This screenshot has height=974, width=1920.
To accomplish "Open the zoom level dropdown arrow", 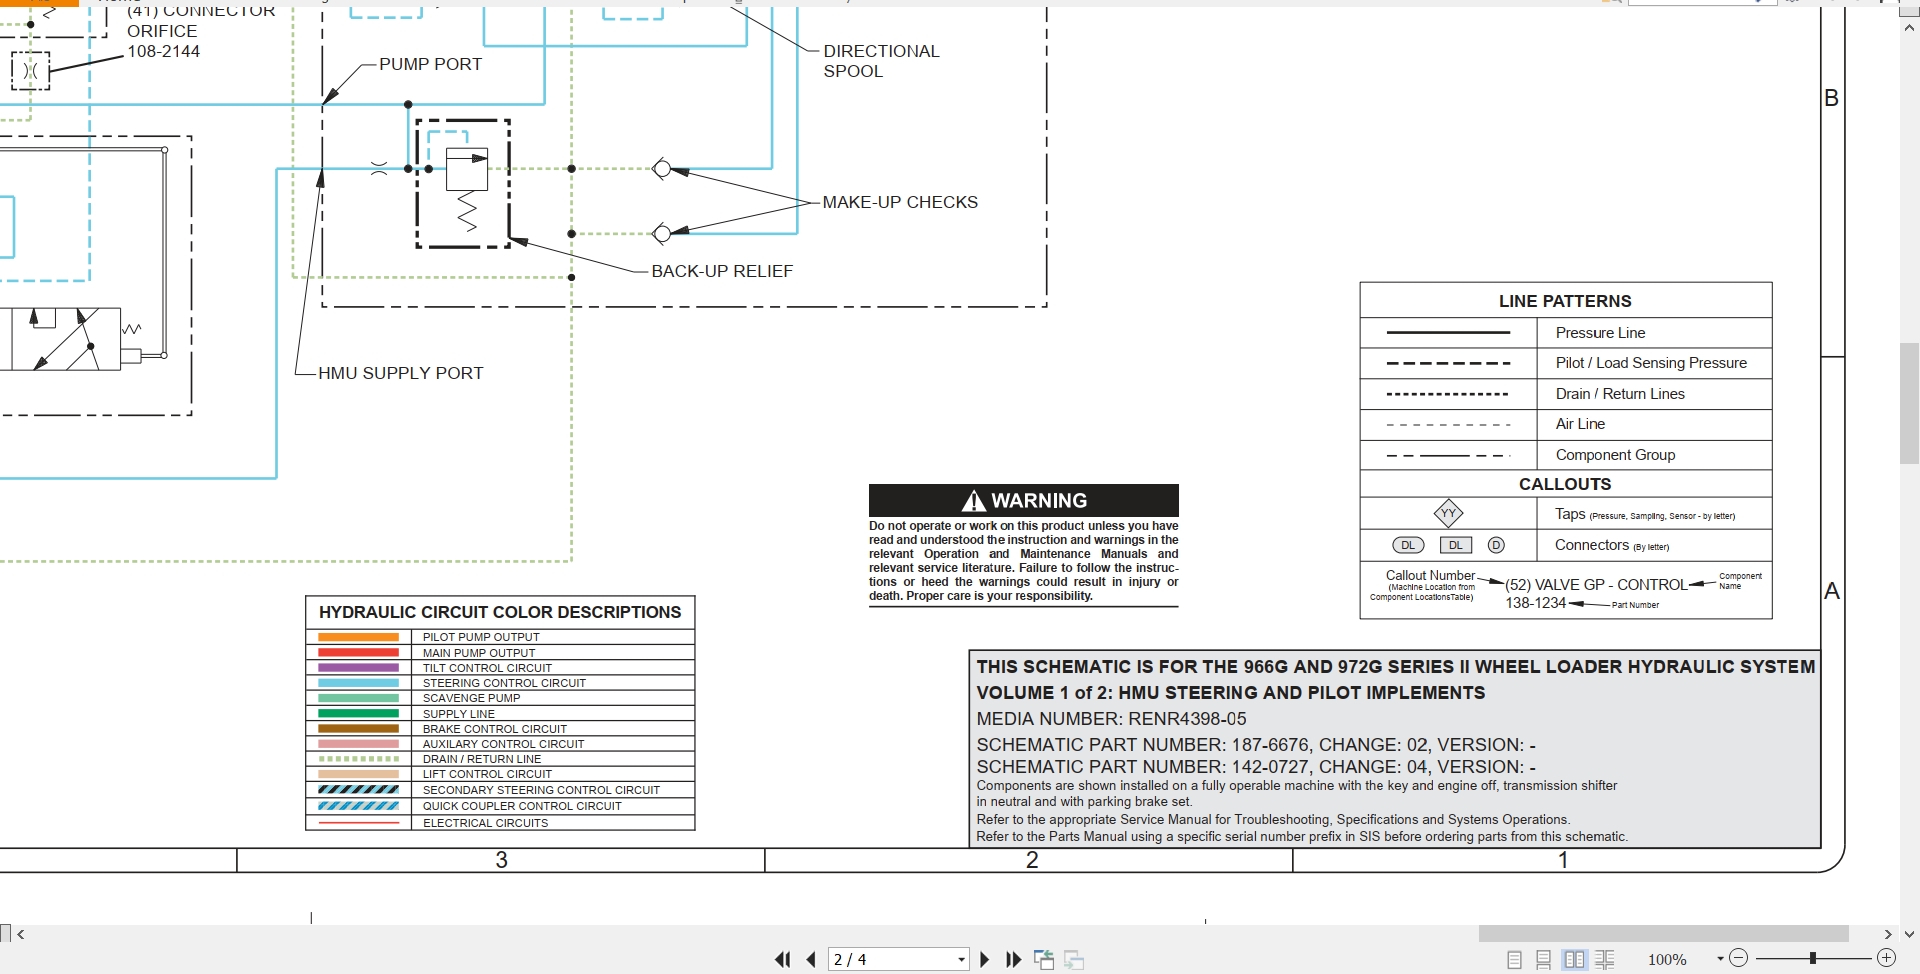I will tap(1720, 959).
